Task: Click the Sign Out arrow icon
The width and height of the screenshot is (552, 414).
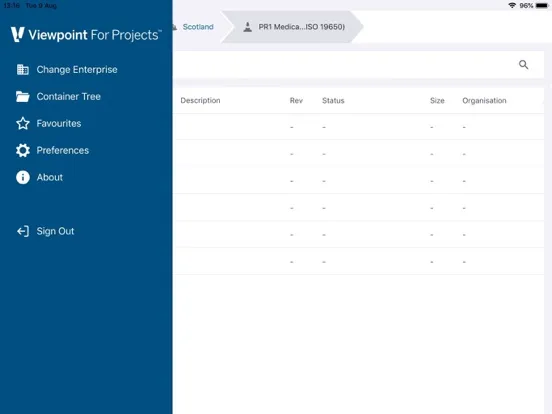Action: [x=23, y=231]
